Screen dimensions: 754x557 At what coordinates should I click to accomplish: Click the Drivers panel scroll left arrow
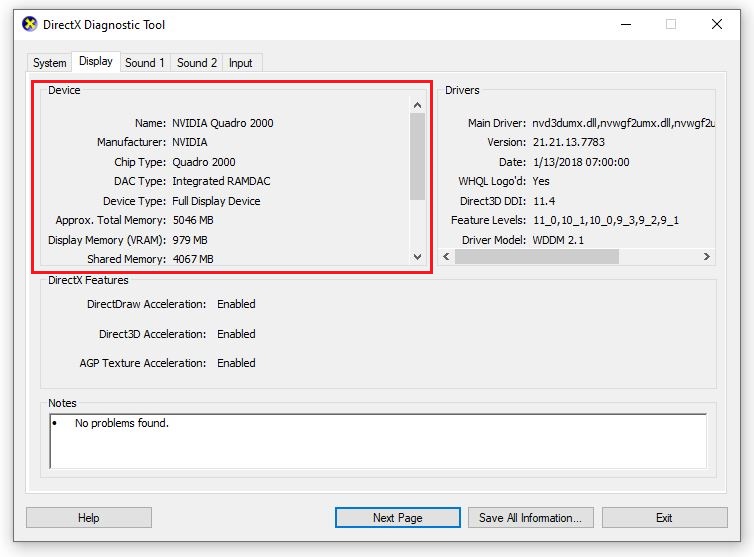point(448,257)
